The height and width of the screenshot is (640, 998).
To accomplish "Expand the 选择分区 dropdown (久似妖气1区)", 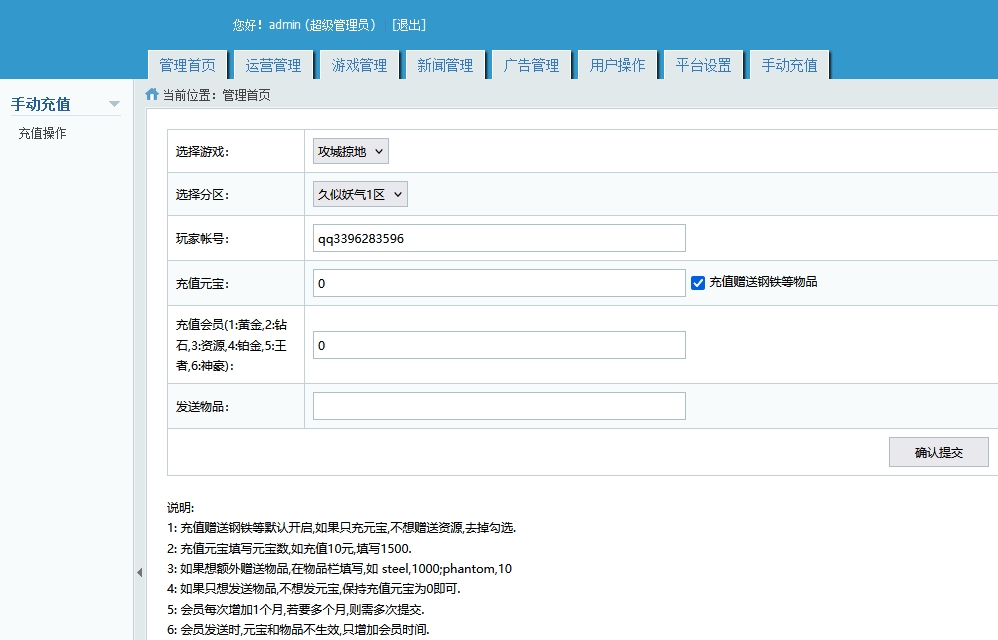I will point(360,195).
